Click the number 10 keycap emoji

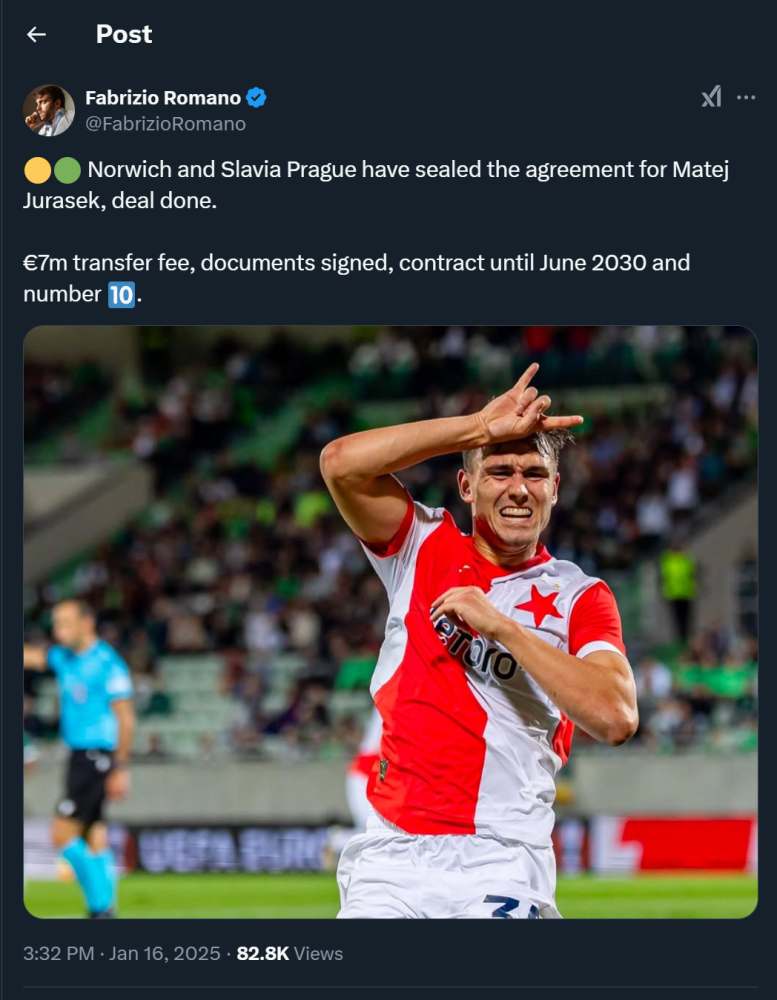[x=121, y=295]
